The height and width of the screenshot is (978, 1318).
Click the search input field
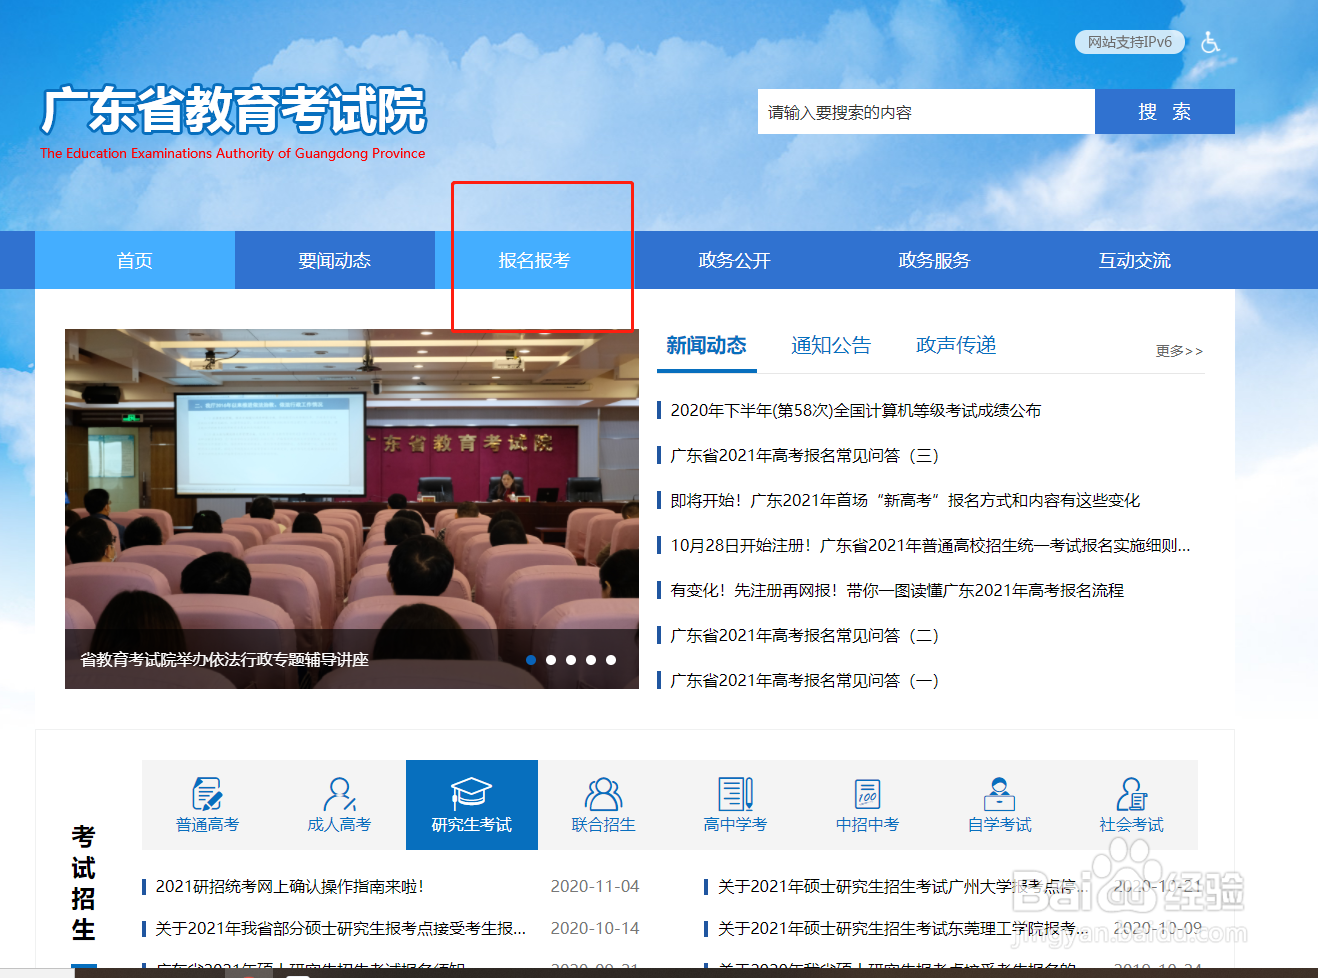(x=925, y=111)
